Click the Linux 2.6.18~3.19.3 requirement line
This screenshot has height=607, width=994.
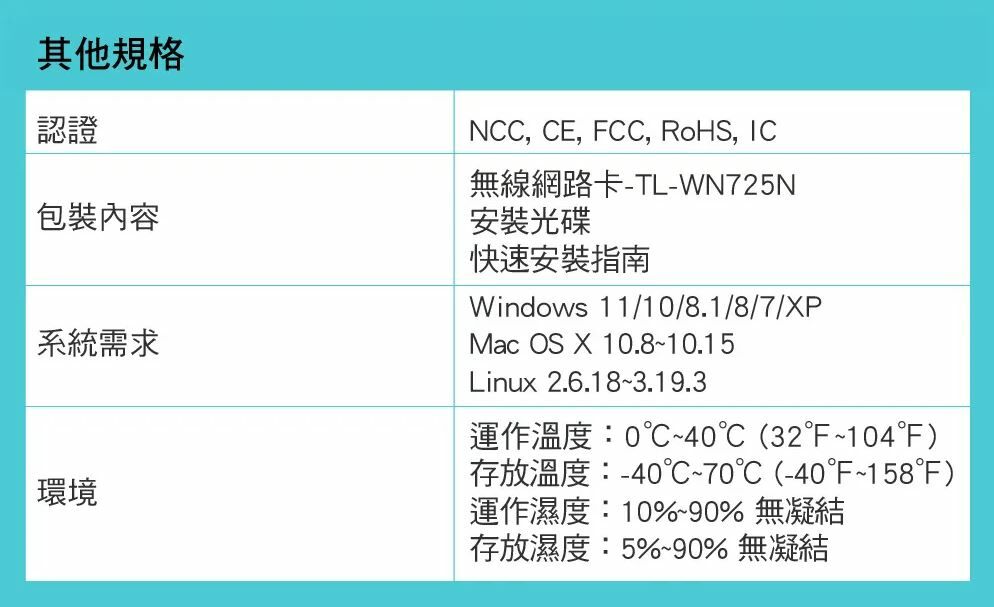coord(588,383)
